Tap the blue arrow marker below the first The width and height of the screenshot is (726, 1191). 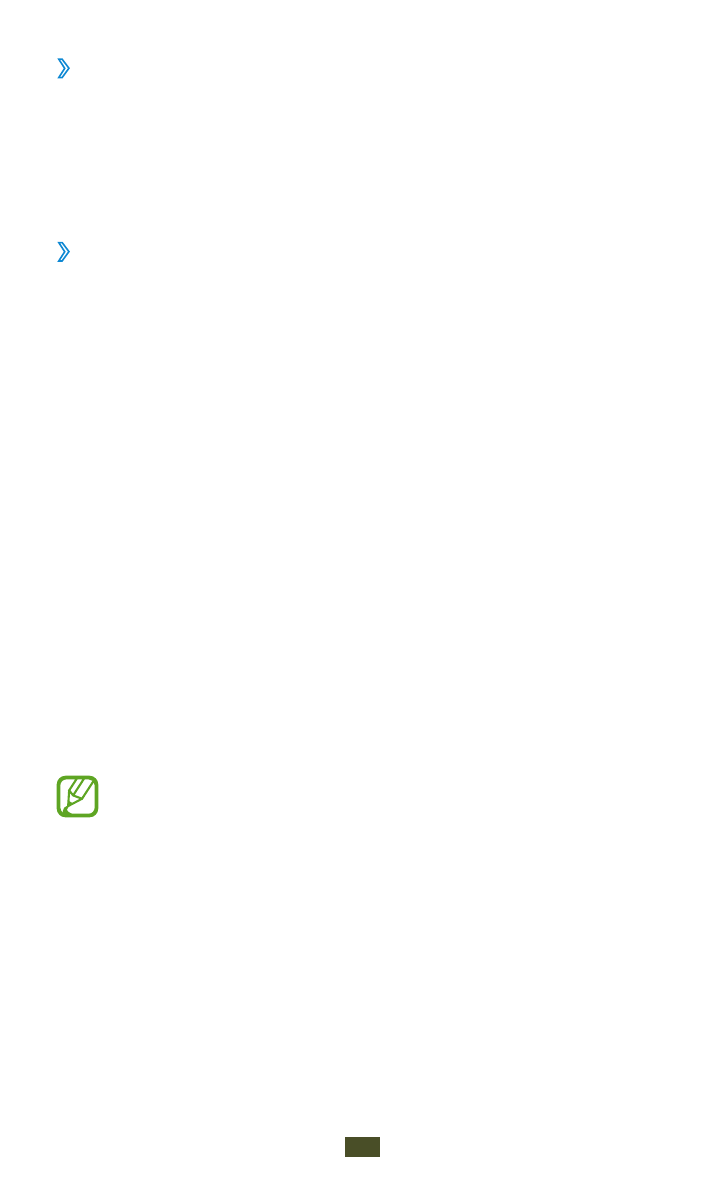click(64, 252)
